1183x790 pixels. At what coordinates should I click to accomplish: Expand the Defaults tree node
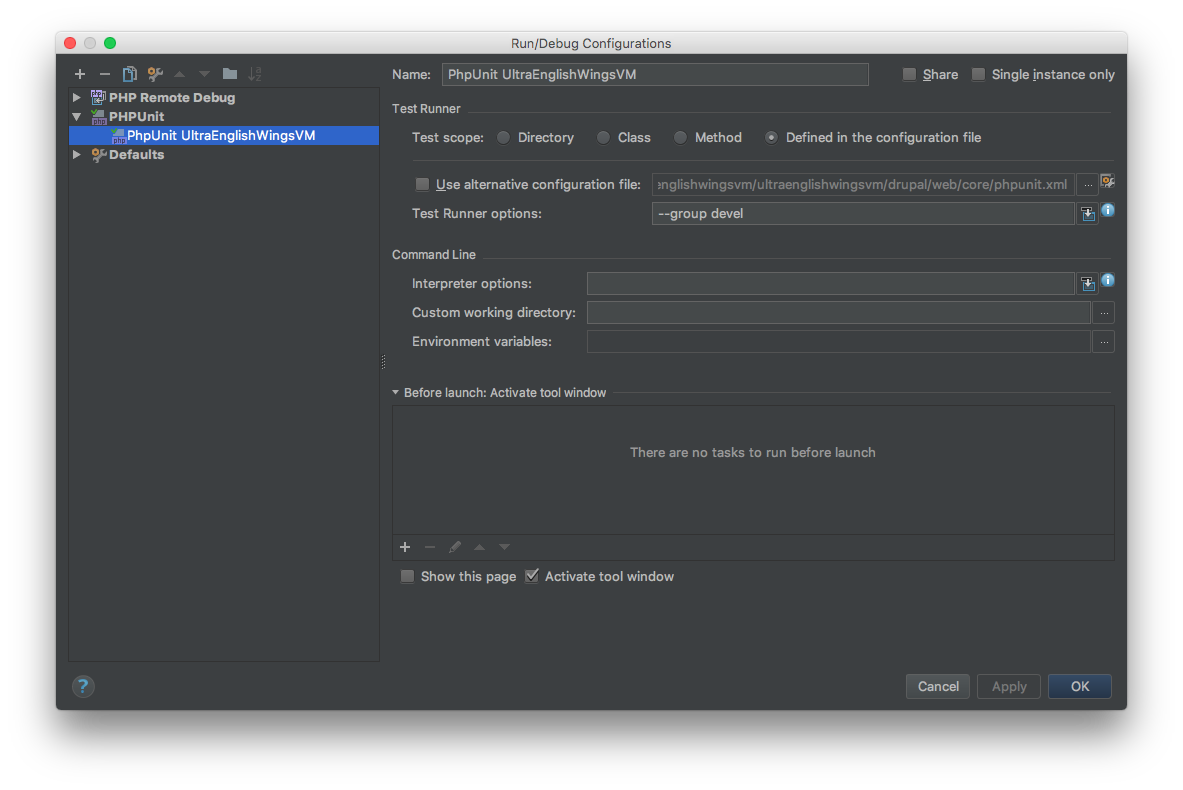click(x=77, y=155)
